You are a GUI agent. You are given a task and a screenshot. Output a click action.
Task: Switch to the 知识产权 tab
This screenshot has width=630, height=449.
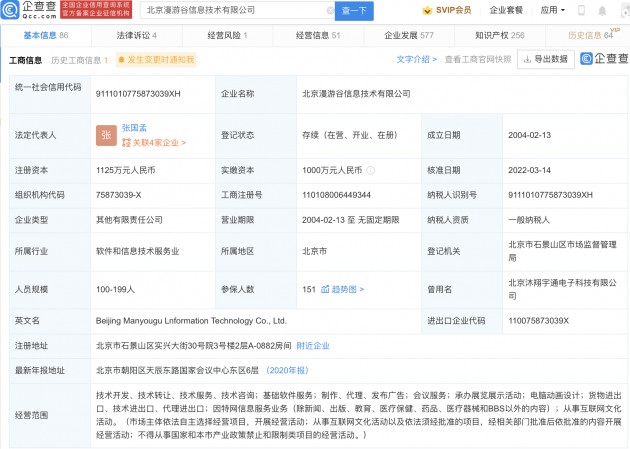point(500,35)
